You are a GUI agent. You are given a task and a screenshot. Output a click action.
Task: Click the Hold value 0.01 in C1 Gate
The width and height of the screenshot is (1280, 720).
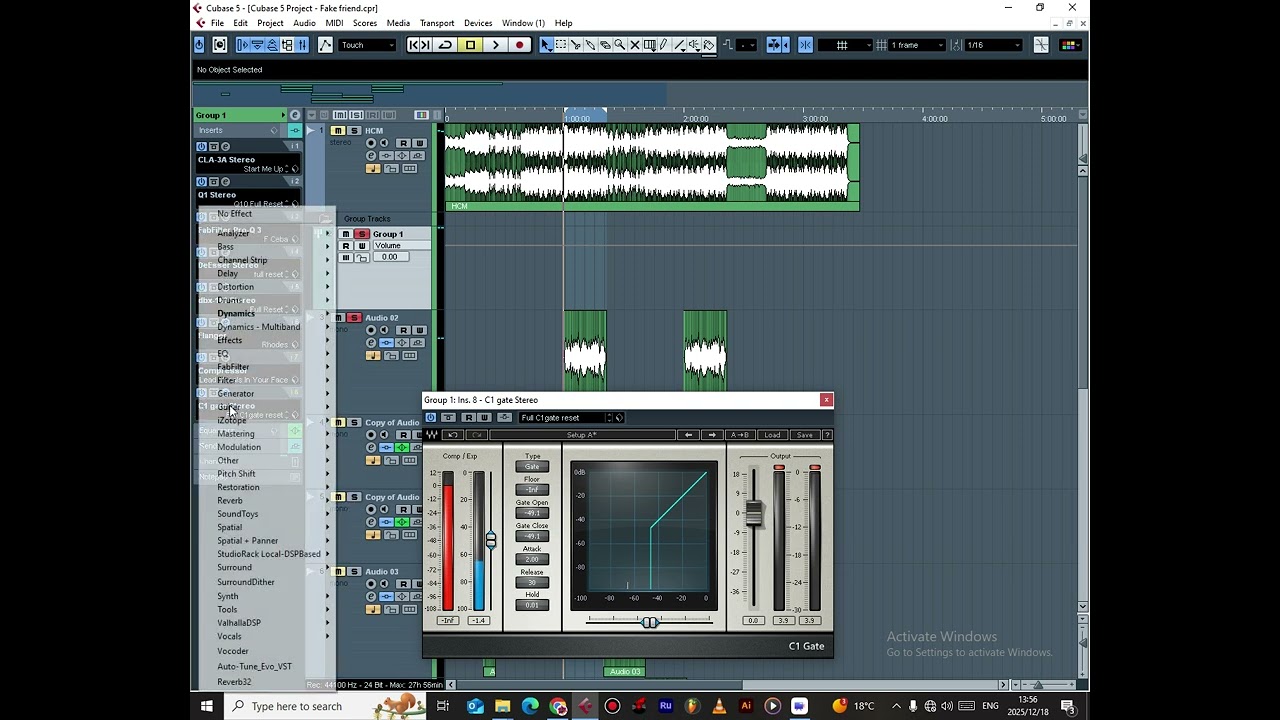tap(532, 605)
